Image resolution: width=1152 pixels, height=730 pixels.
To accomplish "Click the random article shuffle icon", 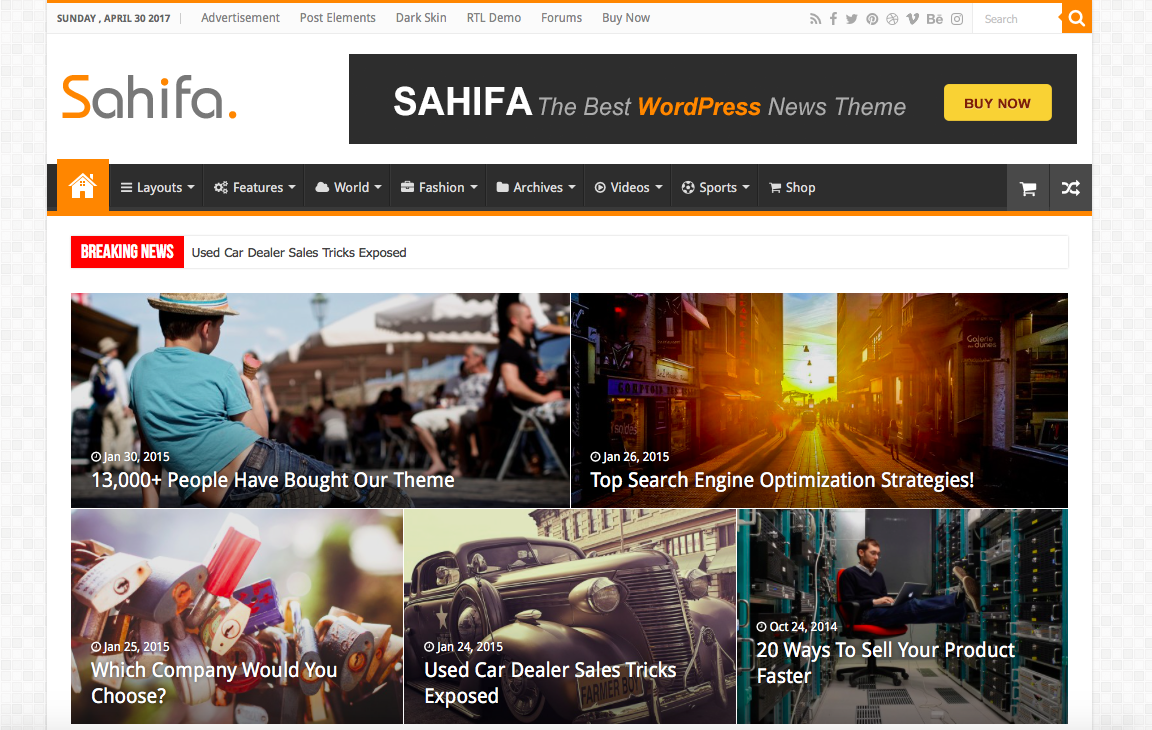I will click(x=1070, y=189).
